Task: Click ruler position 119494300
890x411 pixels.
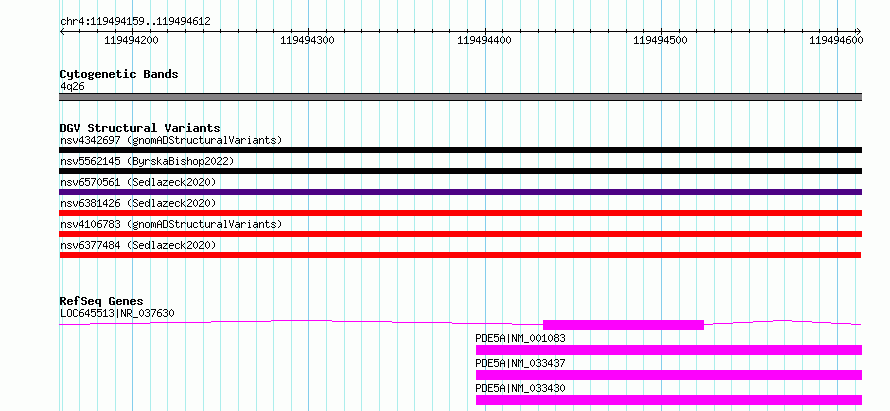Action: (308, 40)
